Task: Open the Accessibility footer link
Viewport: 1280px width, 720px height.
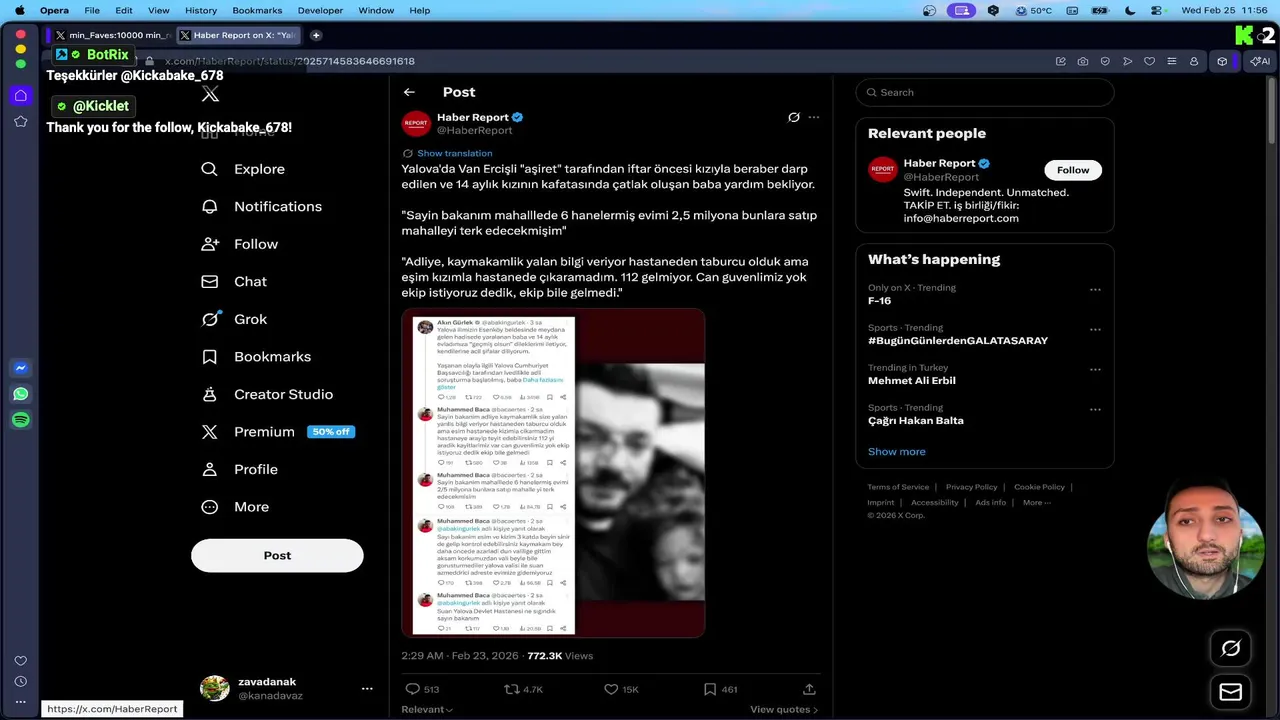Action: coord(935,502)
